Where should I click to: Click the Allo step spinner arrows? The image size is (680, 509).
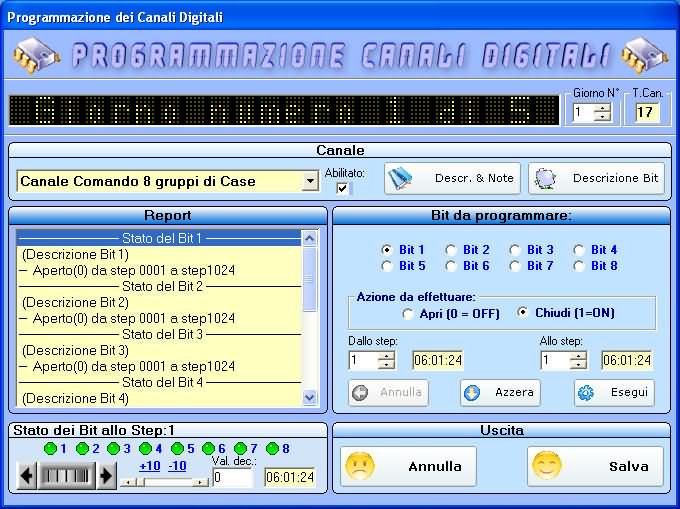coord(578,360)
